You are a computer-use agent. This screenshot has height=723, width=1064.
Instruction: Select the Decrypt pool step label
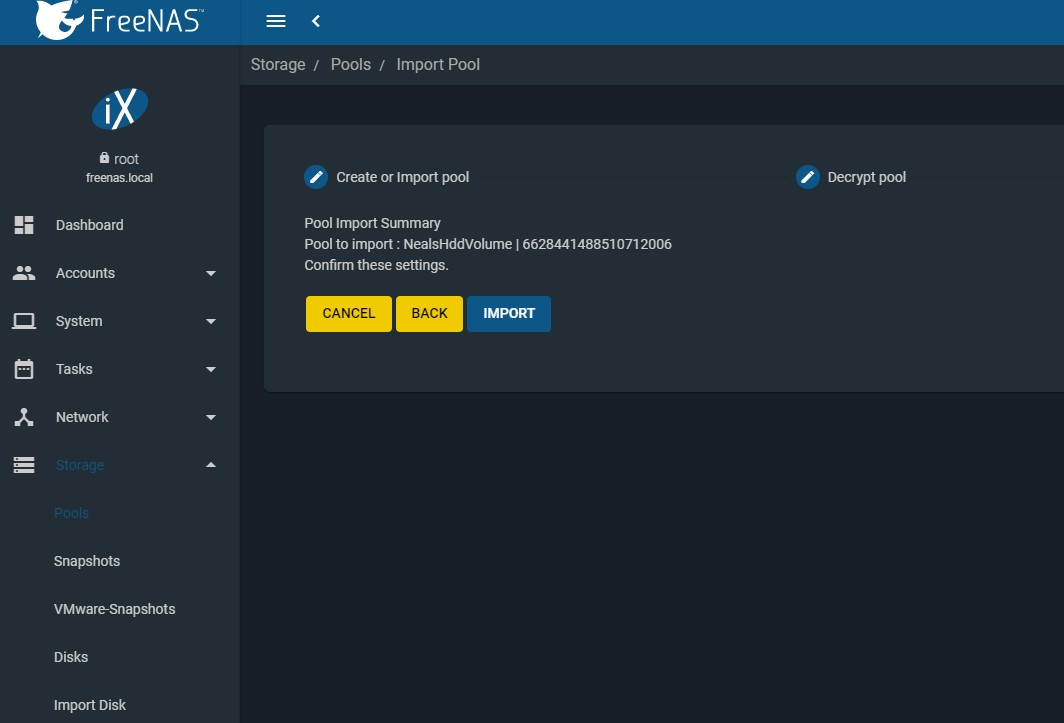867,177
